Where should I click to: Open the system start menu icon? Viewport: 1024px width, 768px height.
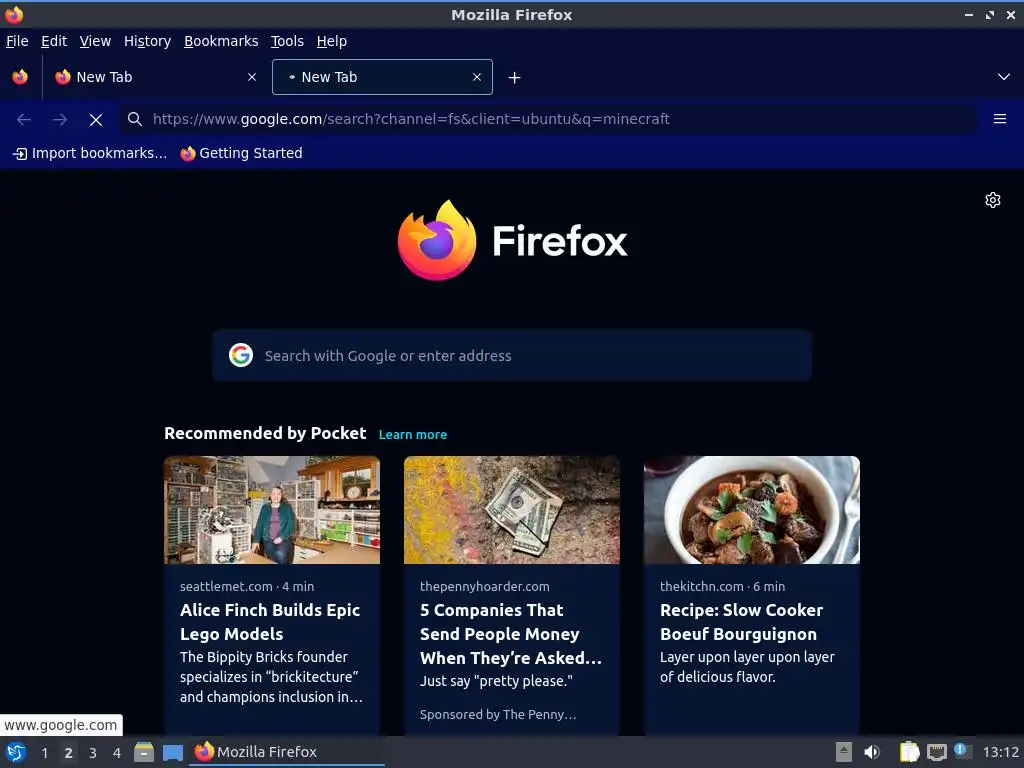(x=16, y=752)
